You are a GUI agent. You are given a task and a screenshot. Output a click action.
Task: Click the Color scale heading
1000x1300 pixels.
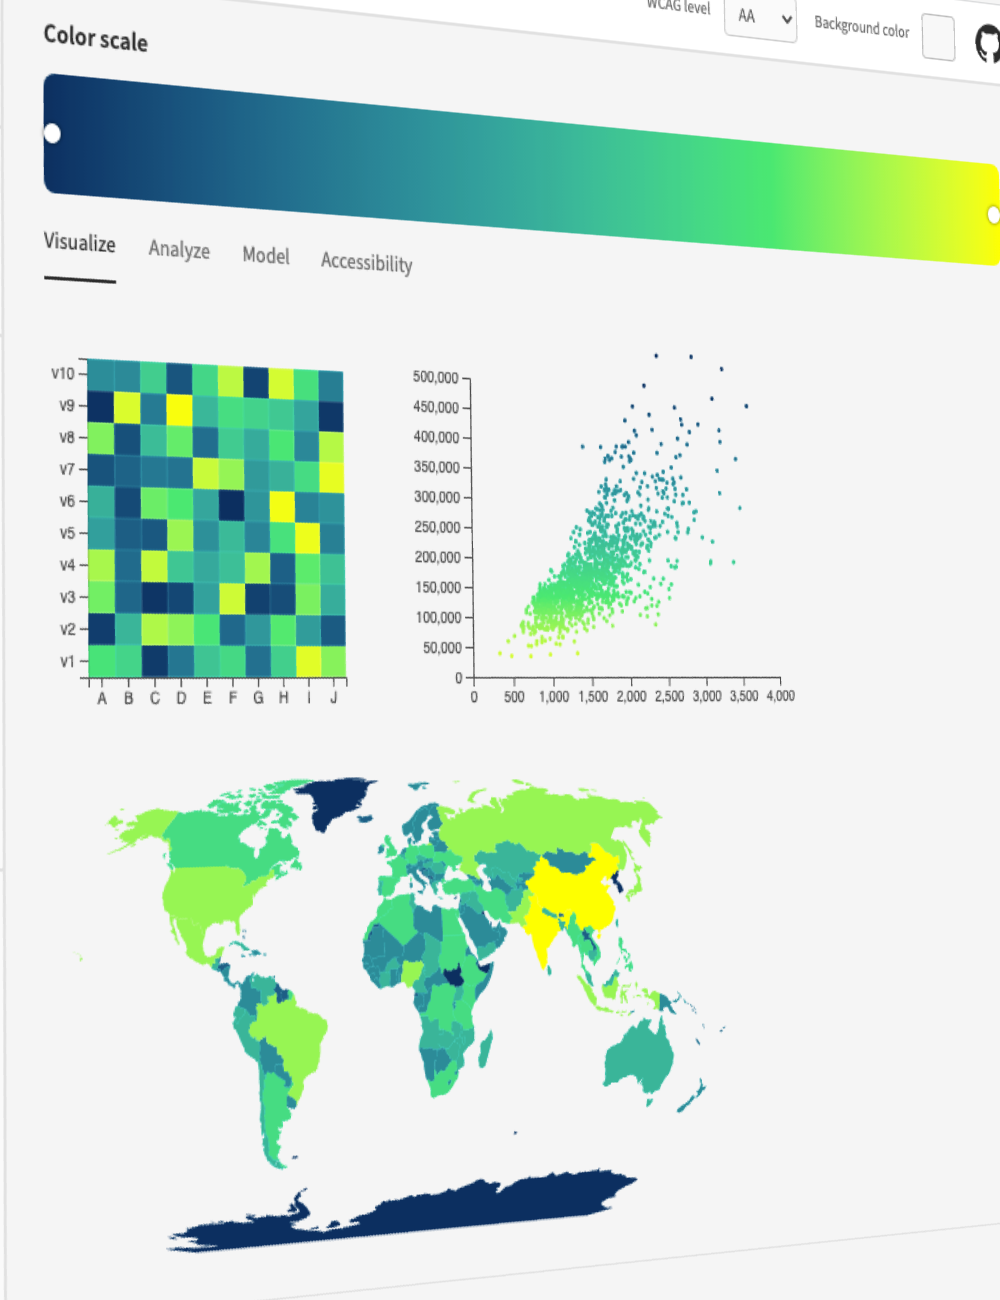95,38
